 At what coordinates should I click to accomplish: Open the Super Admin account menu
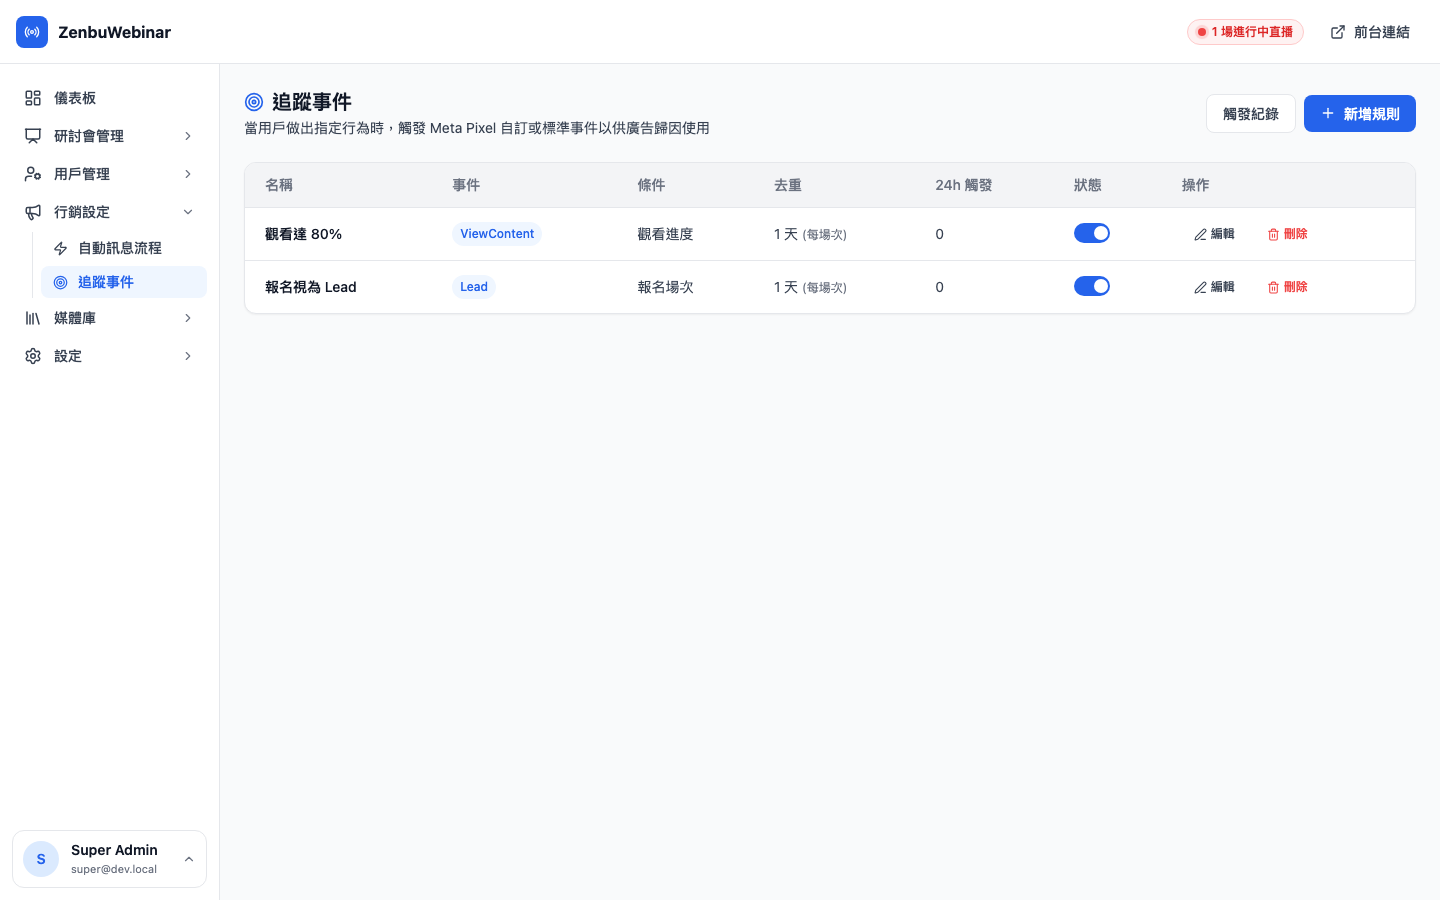coord(109,858)
